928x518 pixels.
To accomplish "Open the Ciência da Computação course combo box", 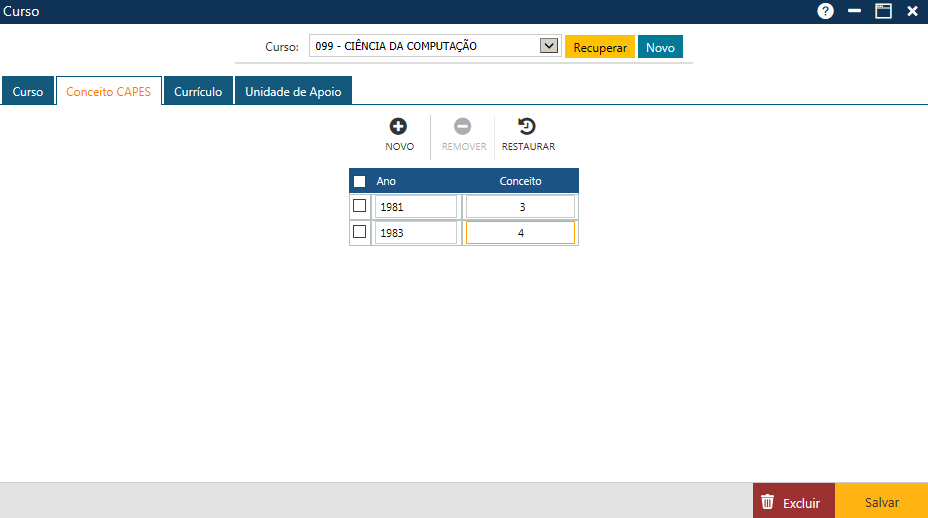I will (x=425, y=46).
